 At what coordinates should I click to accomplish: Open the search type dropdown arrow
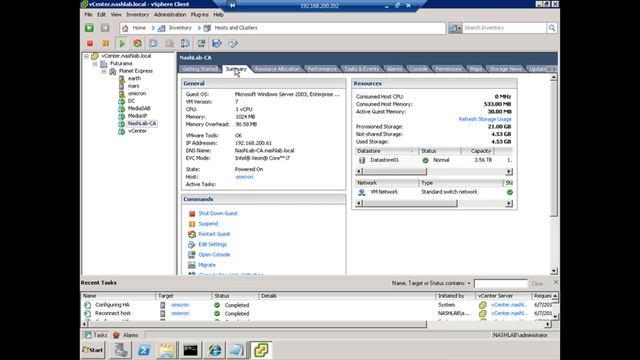pos(459,28)
